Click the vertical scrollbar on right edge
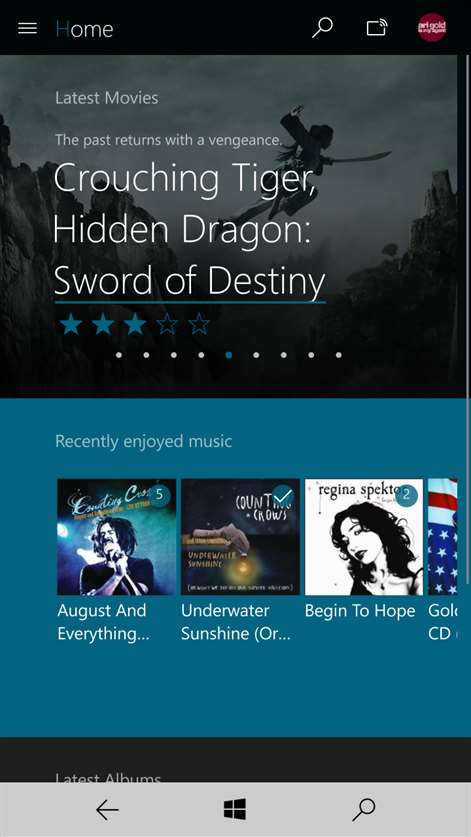The height and width of the screenshot is (837, 471). pyautogui.click(x=468, y=227)
